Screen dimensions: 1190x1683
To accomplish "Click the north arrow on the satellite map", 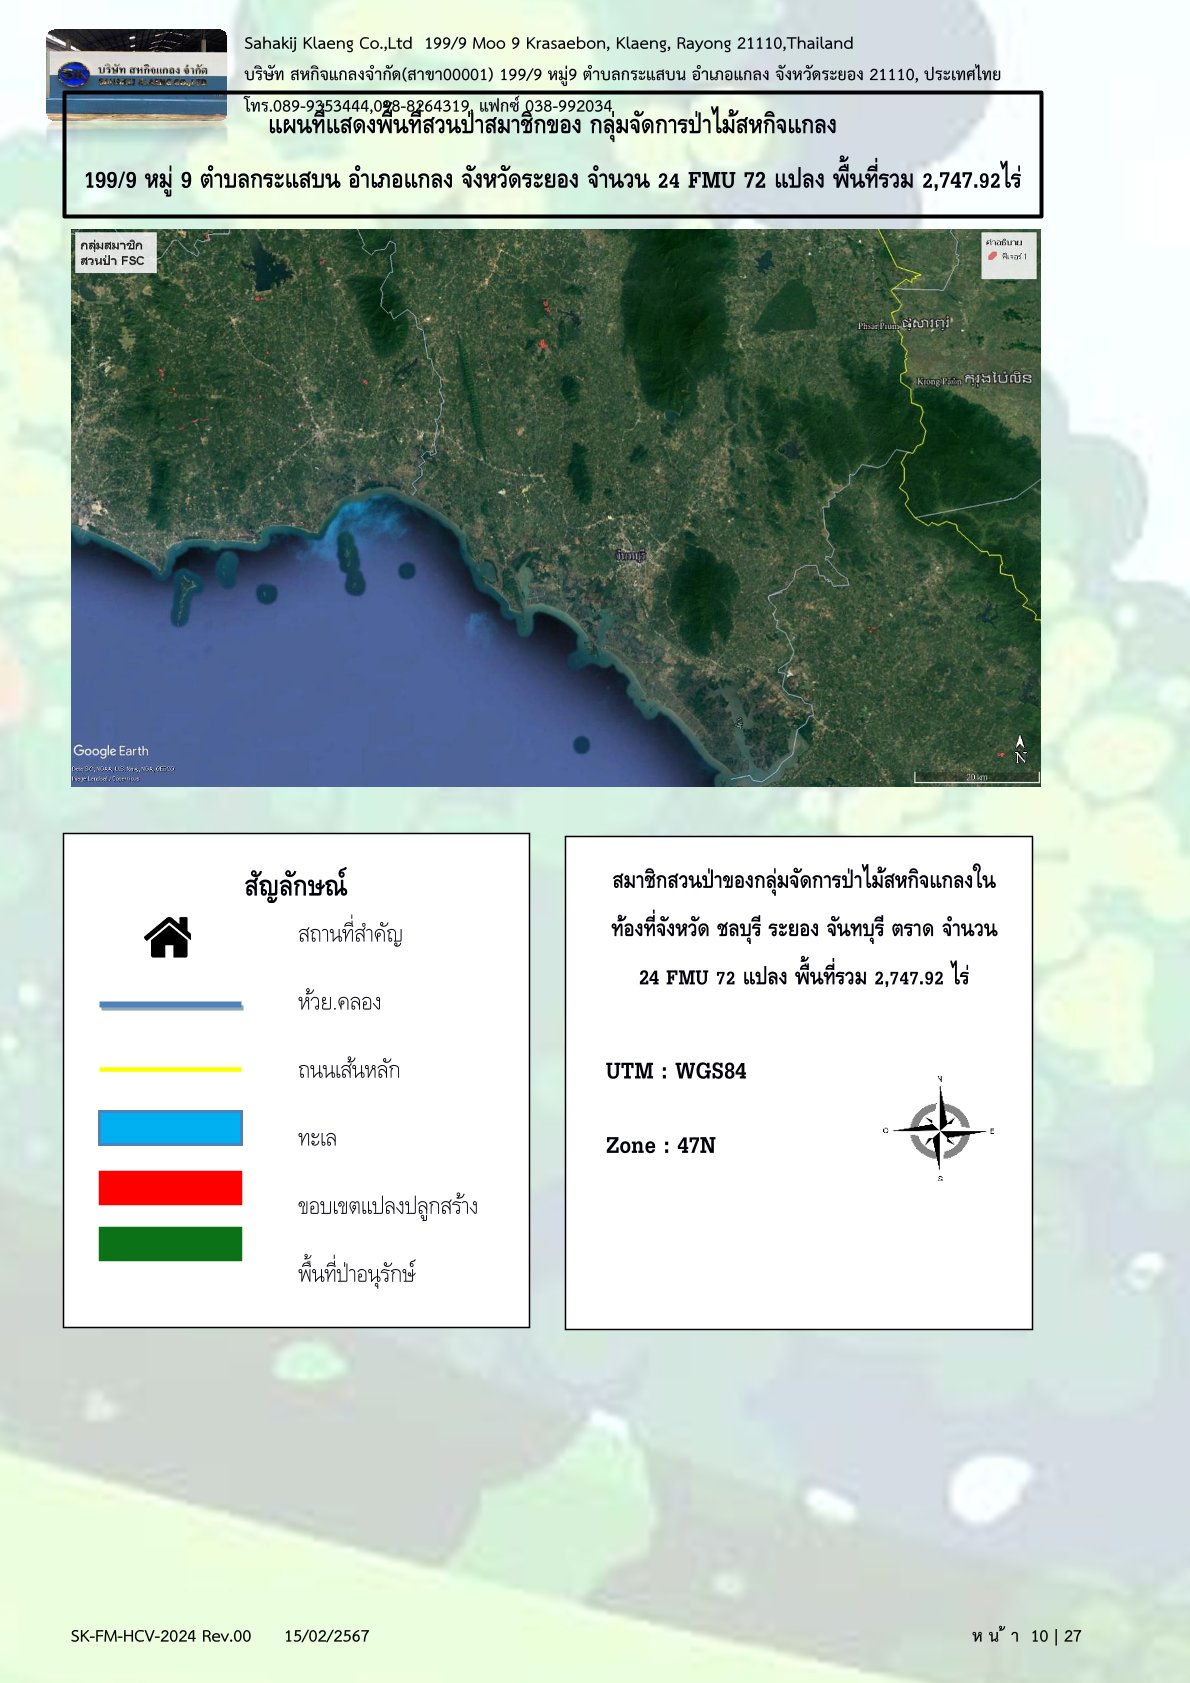I will click(1020, 749).
